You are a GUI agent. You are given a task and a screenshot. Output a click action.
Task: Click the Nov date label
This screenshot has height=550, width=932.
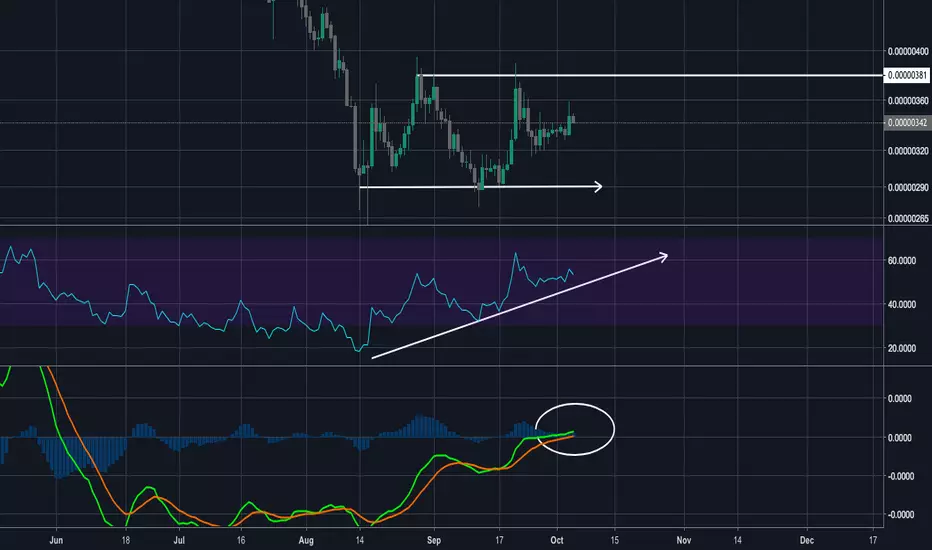click(684, 540)
